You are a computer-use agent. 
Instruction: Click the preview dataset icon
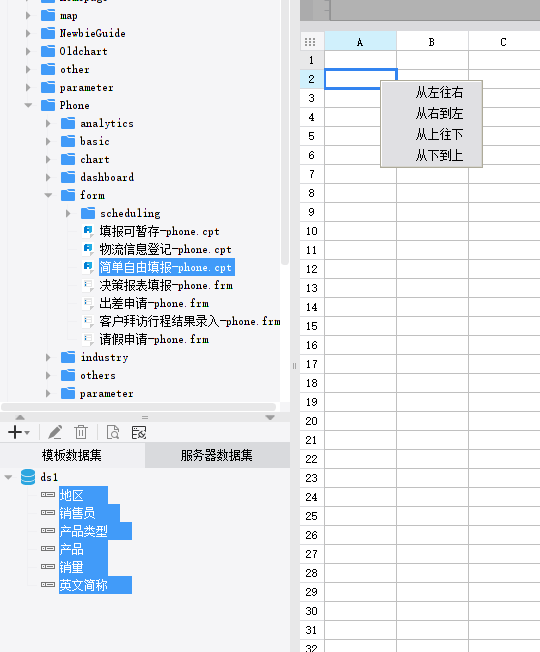[x=113, y=432]
